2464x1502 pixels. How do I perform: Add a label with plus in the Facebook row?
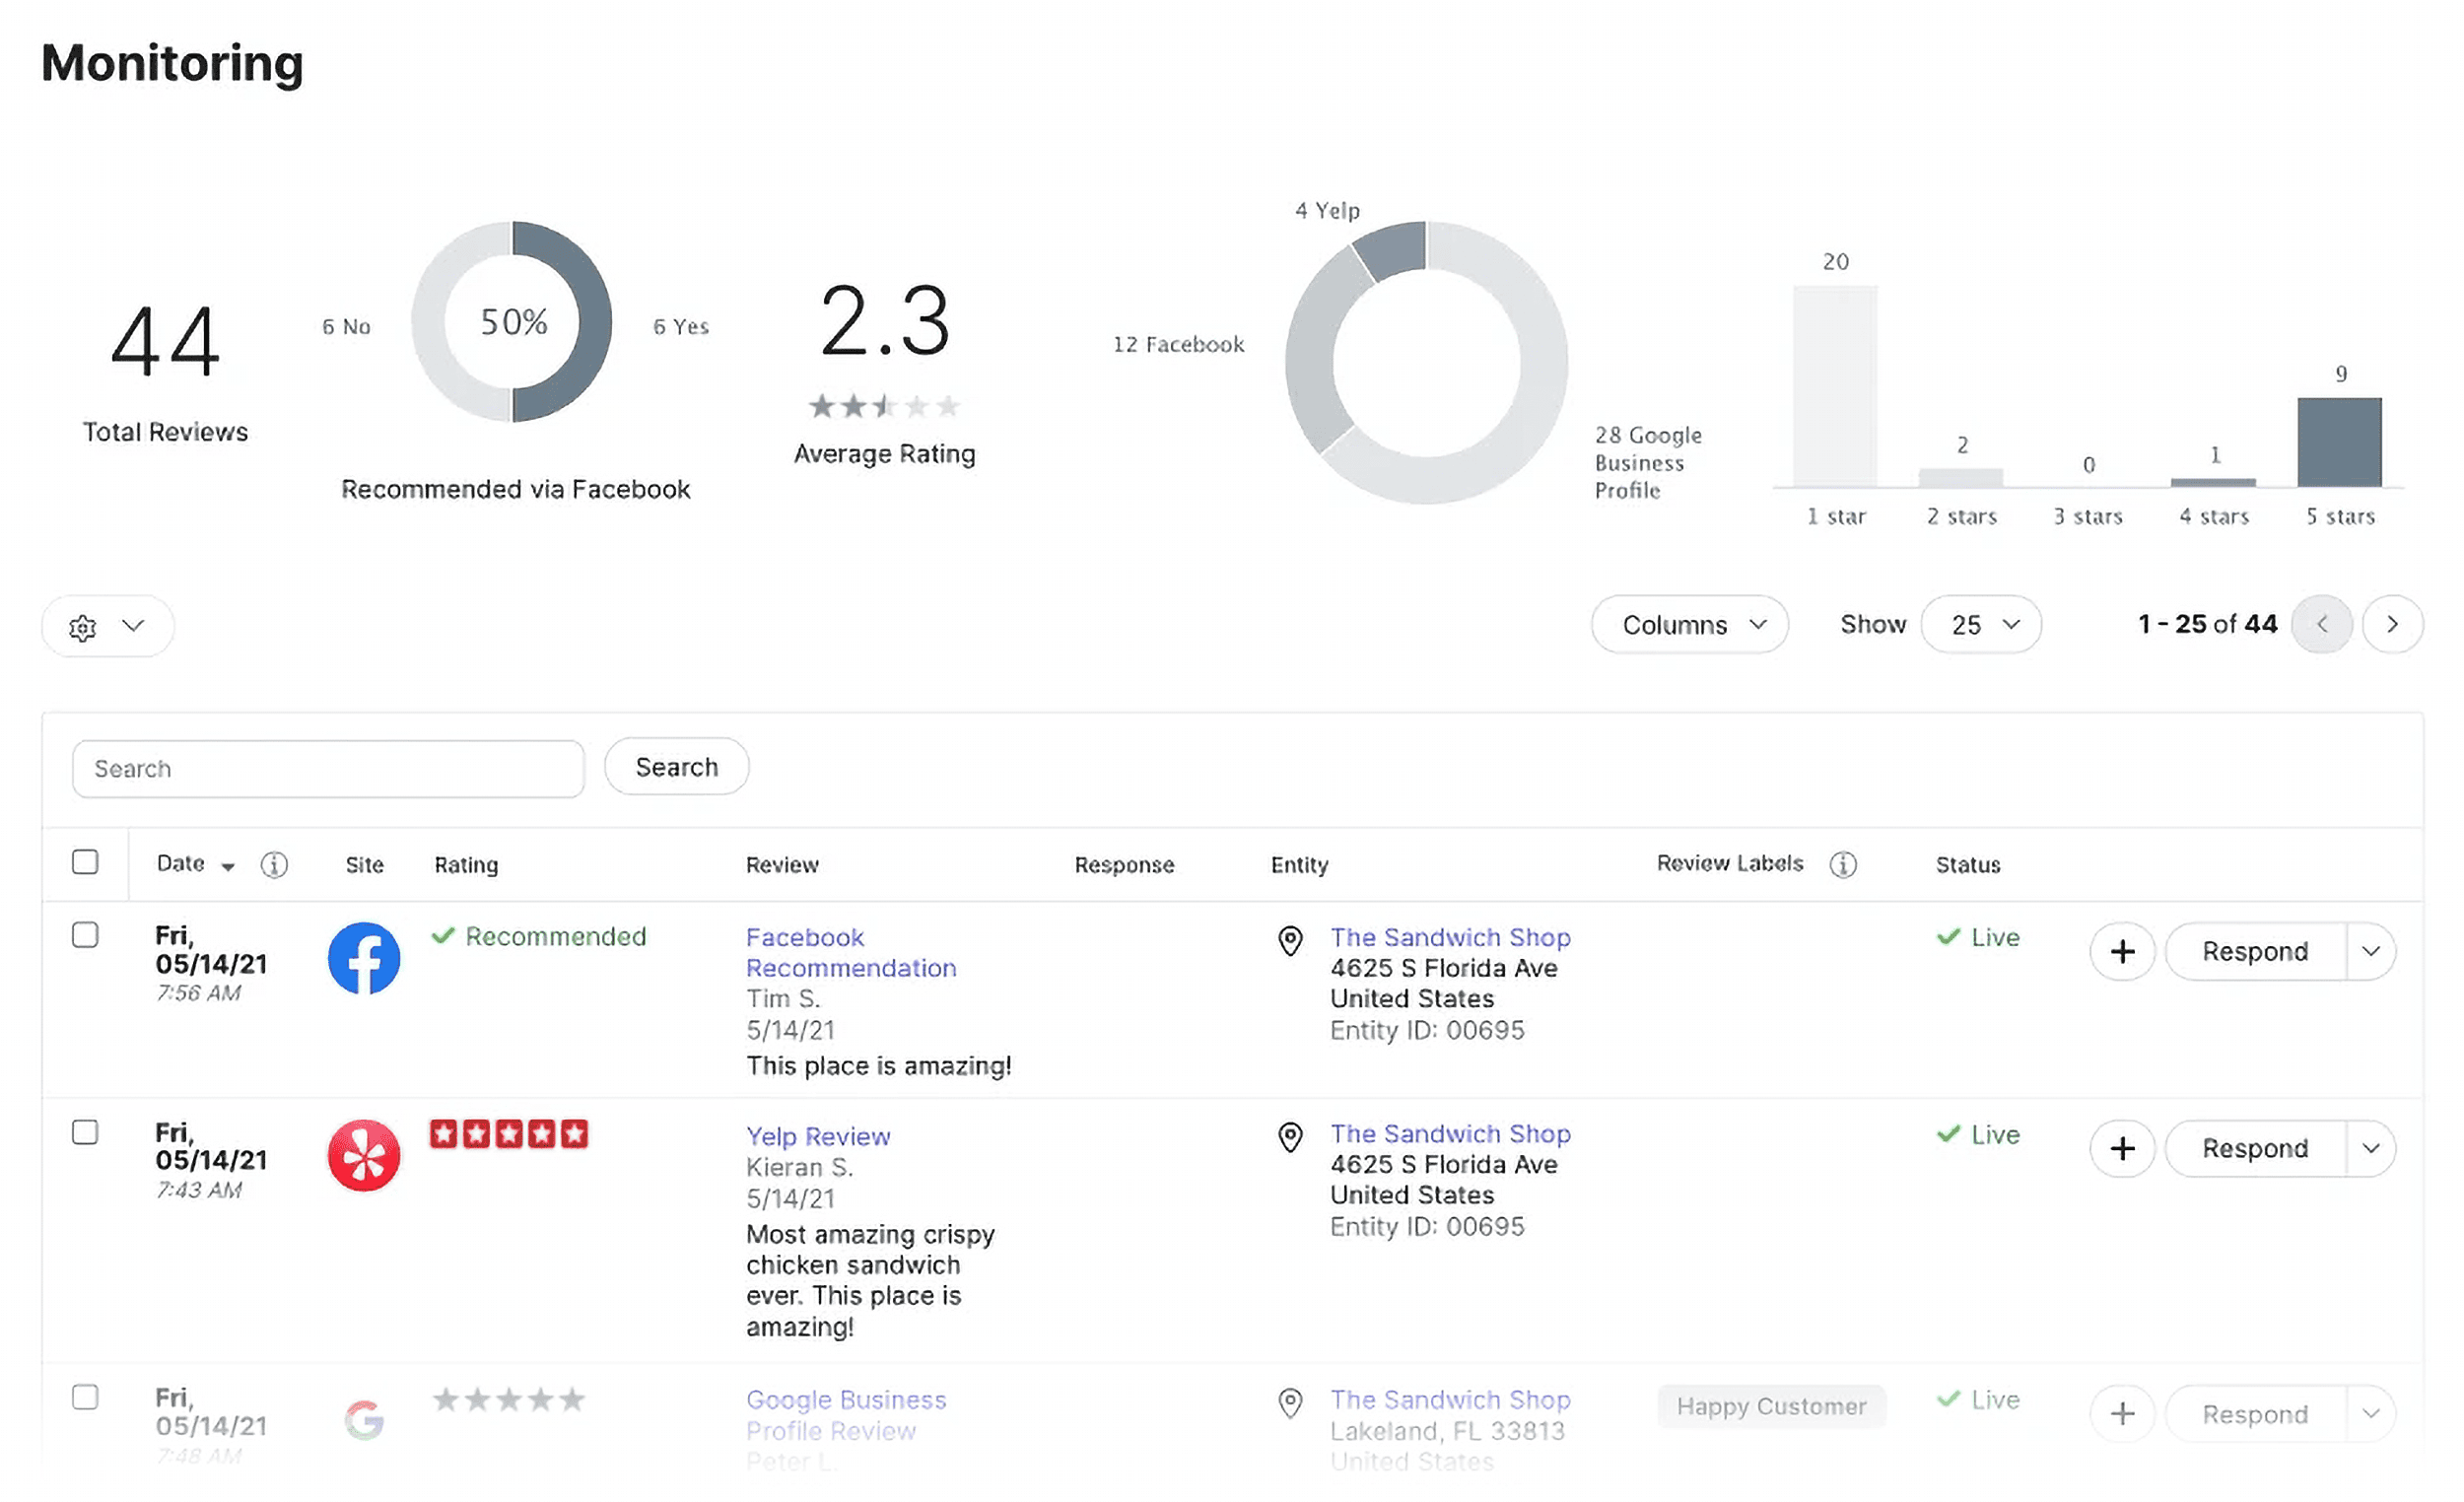pos(2122,952)
